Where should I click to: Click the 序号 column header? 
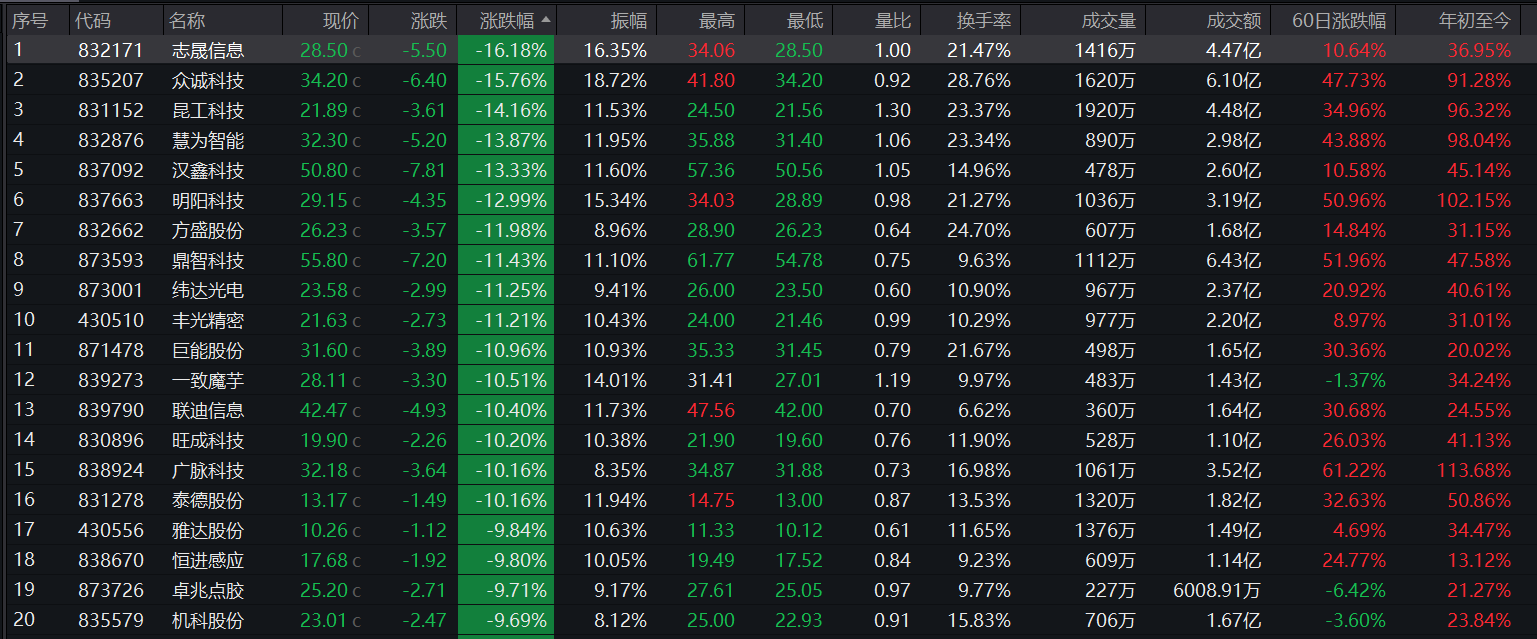coord(30,21)
